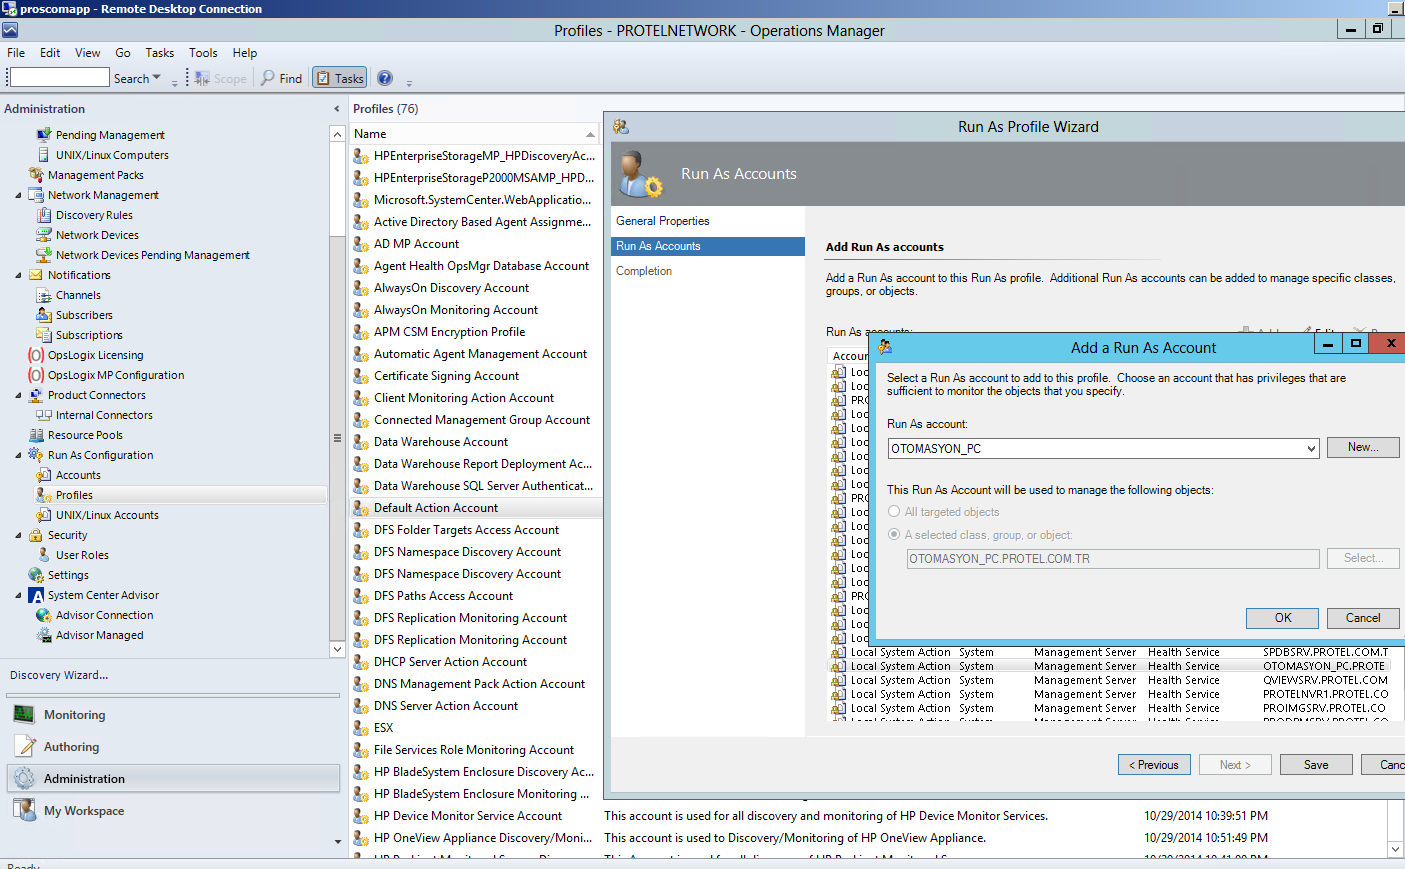Select the 'All targeted objects' radio button
The width and height of the screenshot is (1405, 869).
click(x=894, y=512)
